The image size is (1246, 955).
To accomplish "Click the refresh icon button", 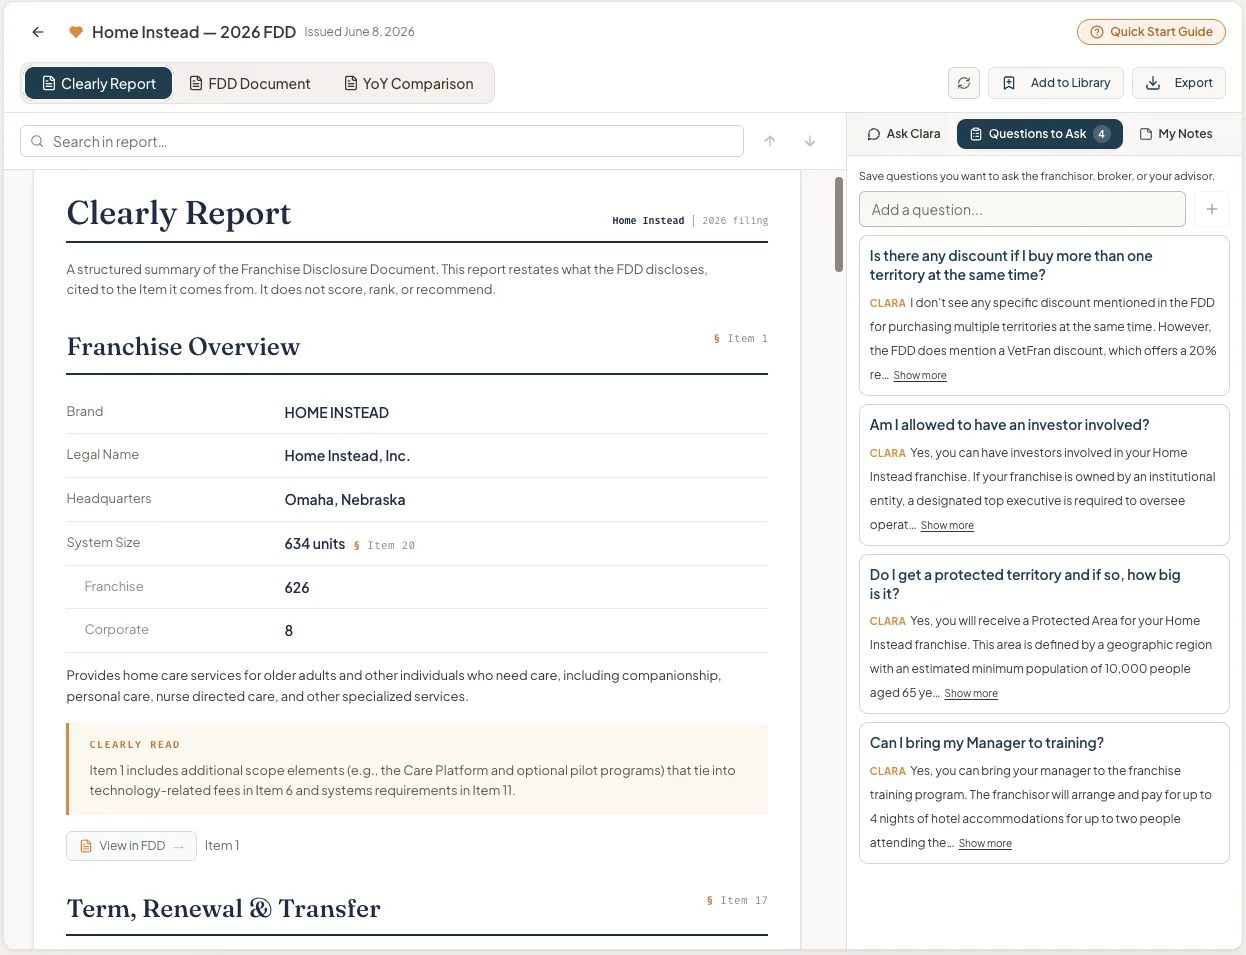I will [x=964, y=83].
